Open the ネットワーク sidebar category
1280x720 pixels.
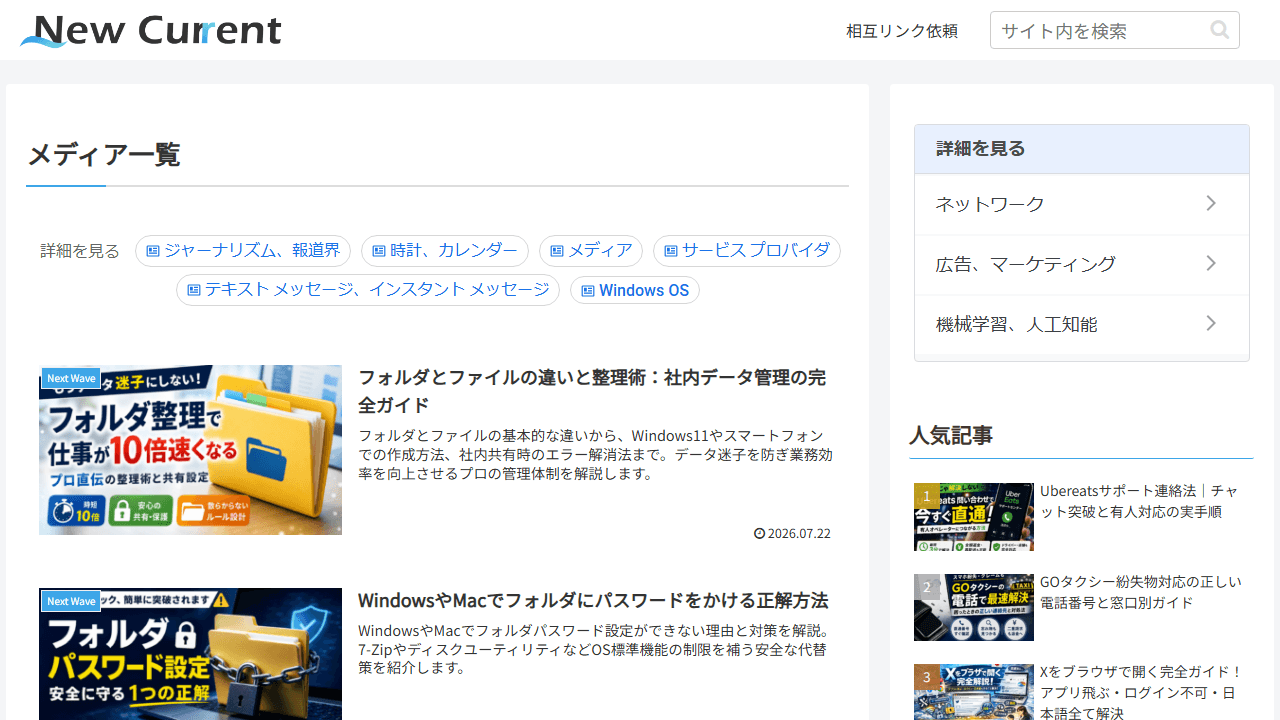[1082, 204]
